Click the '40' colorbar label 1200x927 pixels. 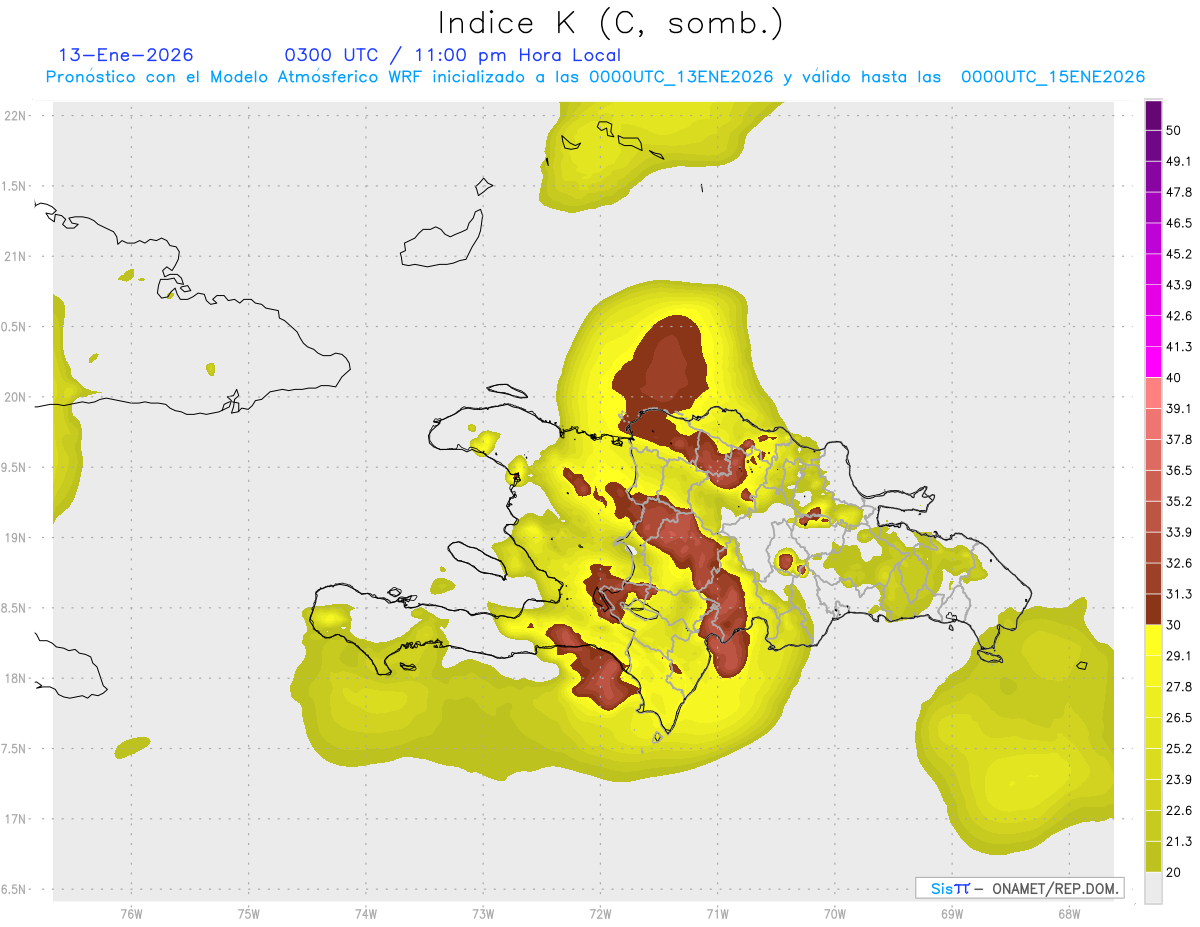1174,378
